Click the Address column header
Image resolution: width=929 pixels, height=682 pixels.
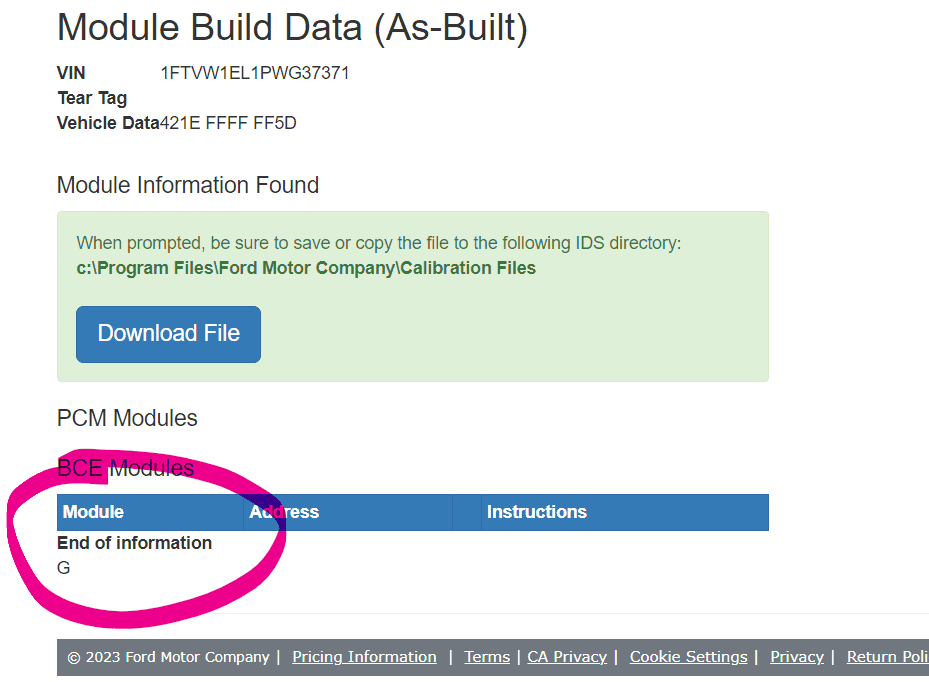(x=285, y=512)
